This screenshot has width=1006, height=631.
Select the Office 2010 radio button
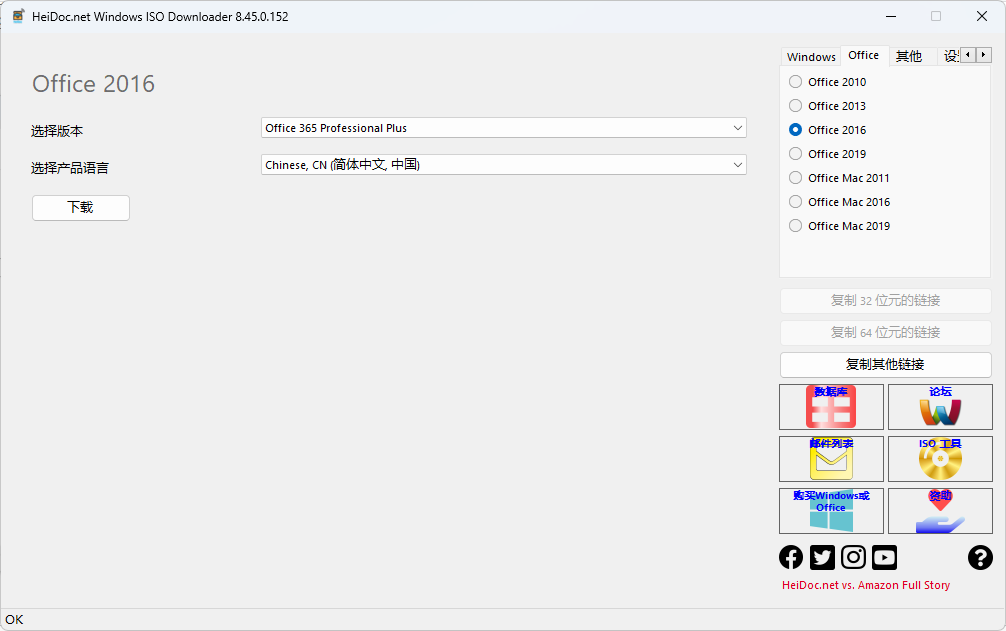[796, 82]
